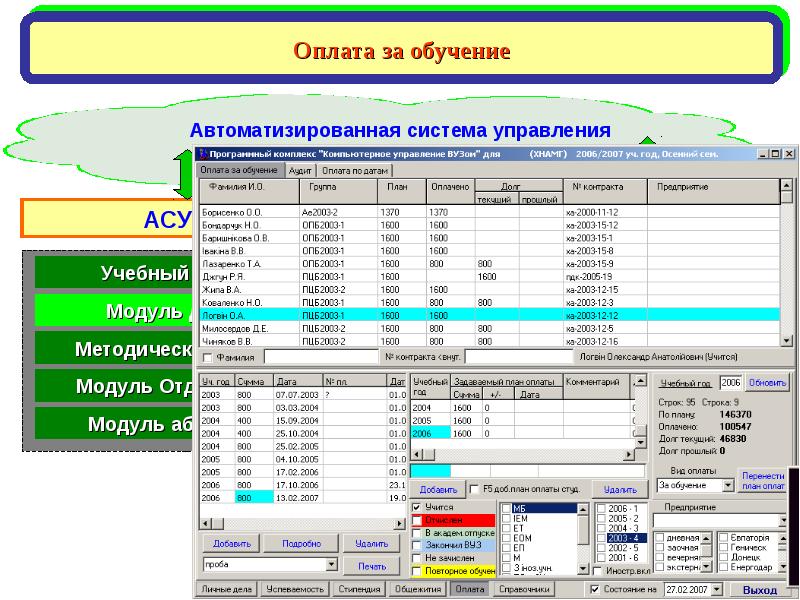Click left scroll arrow under payments history table

pos(204,523)
